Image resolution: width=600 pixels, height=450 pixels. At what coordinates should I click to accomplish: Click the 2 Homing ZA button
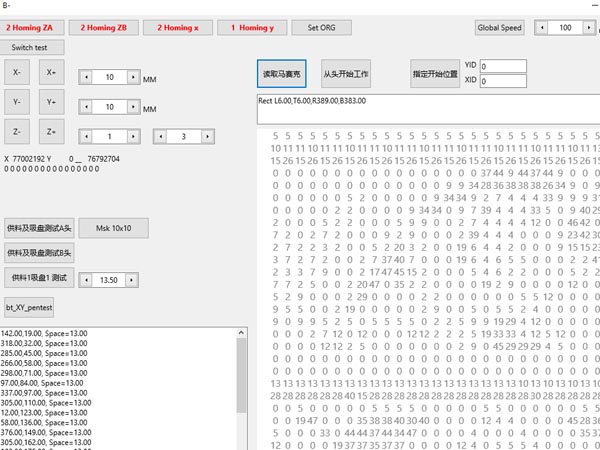(30, 28)
